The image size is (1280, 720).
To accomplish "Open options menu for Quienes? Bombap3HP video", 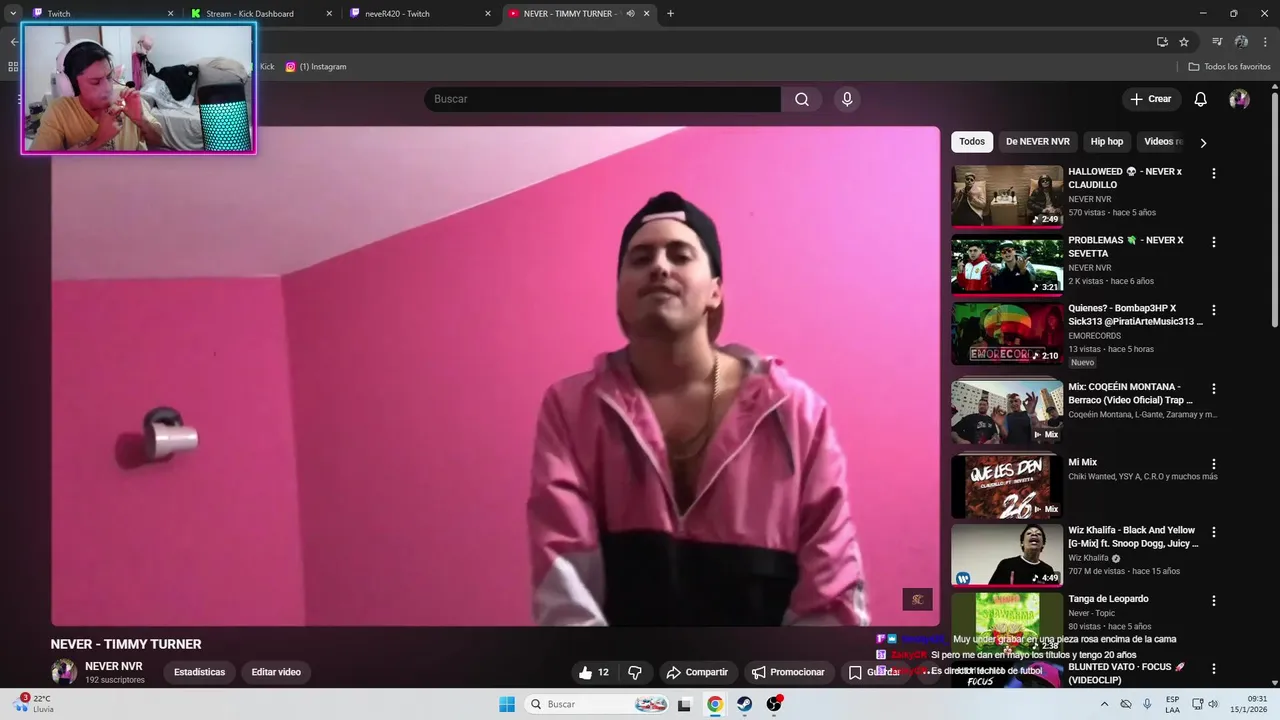I will (x=1214, y=310).
